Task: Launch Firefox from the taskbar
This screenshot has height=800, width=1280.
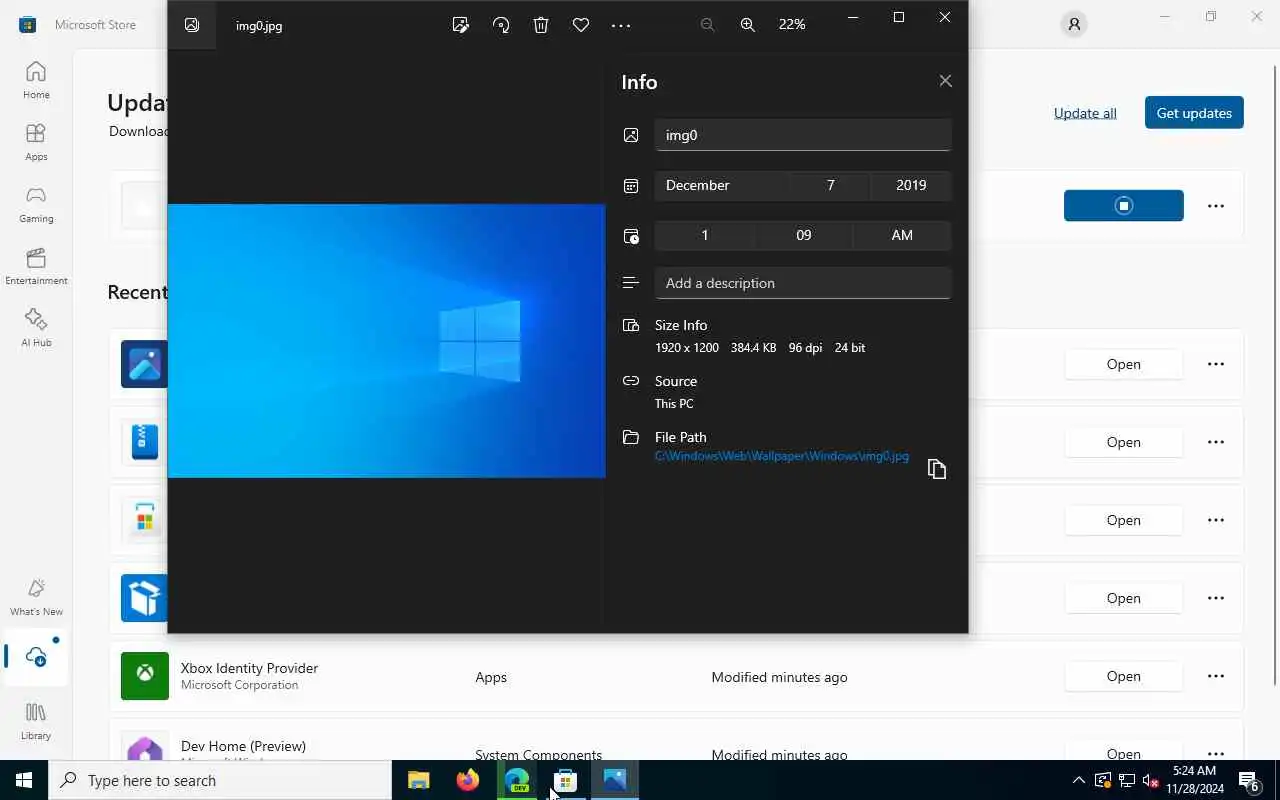Action: pyautogui.click(x=468, y=780)
